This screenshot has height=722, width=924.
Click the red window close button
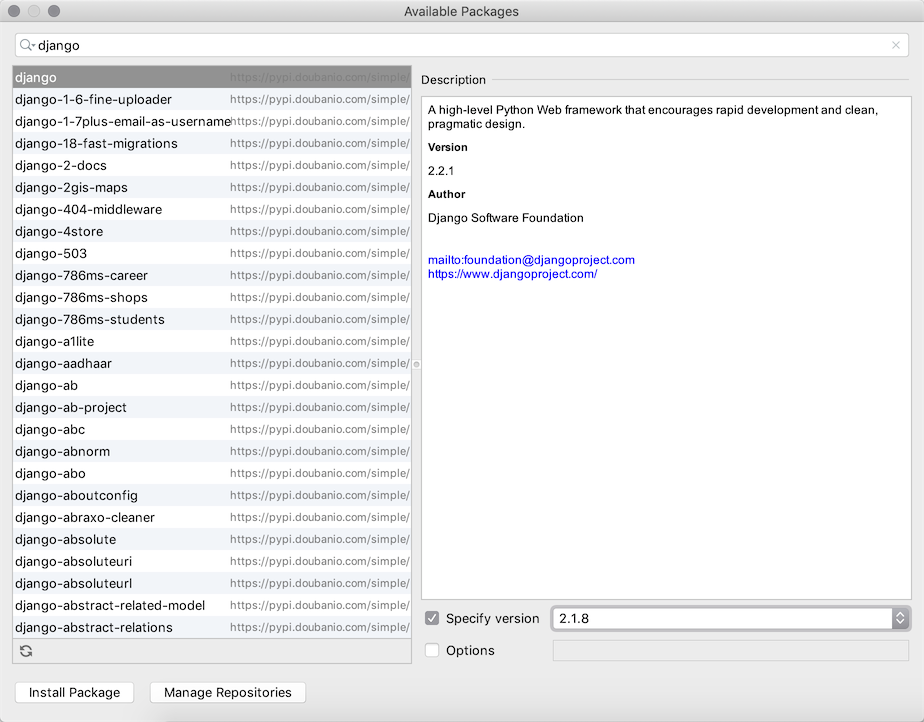pos(14,11)
